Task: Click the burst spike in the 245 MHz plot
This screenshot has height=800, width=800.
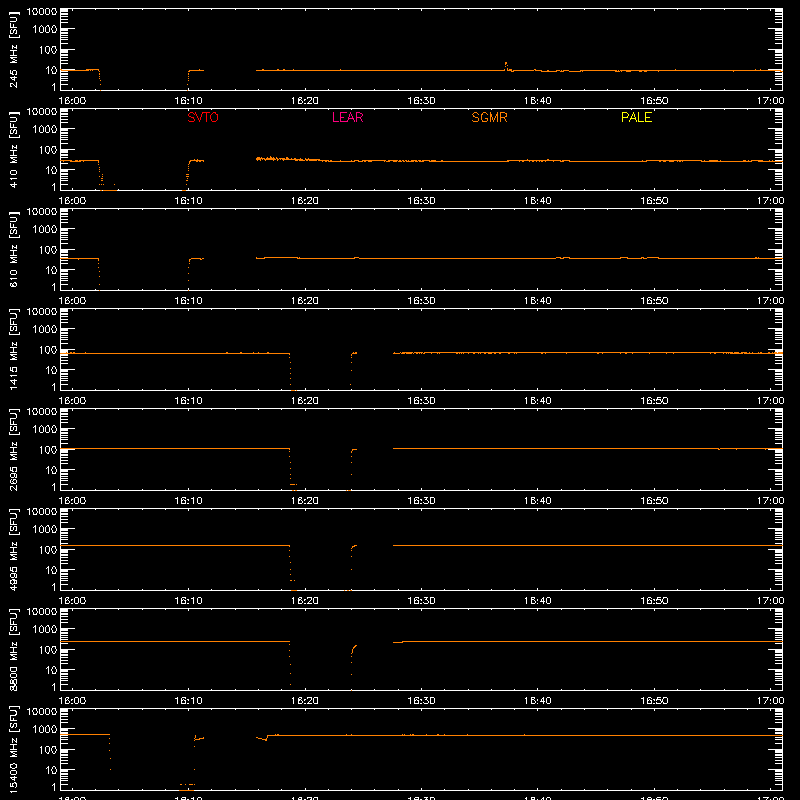Action: (506, 65)
